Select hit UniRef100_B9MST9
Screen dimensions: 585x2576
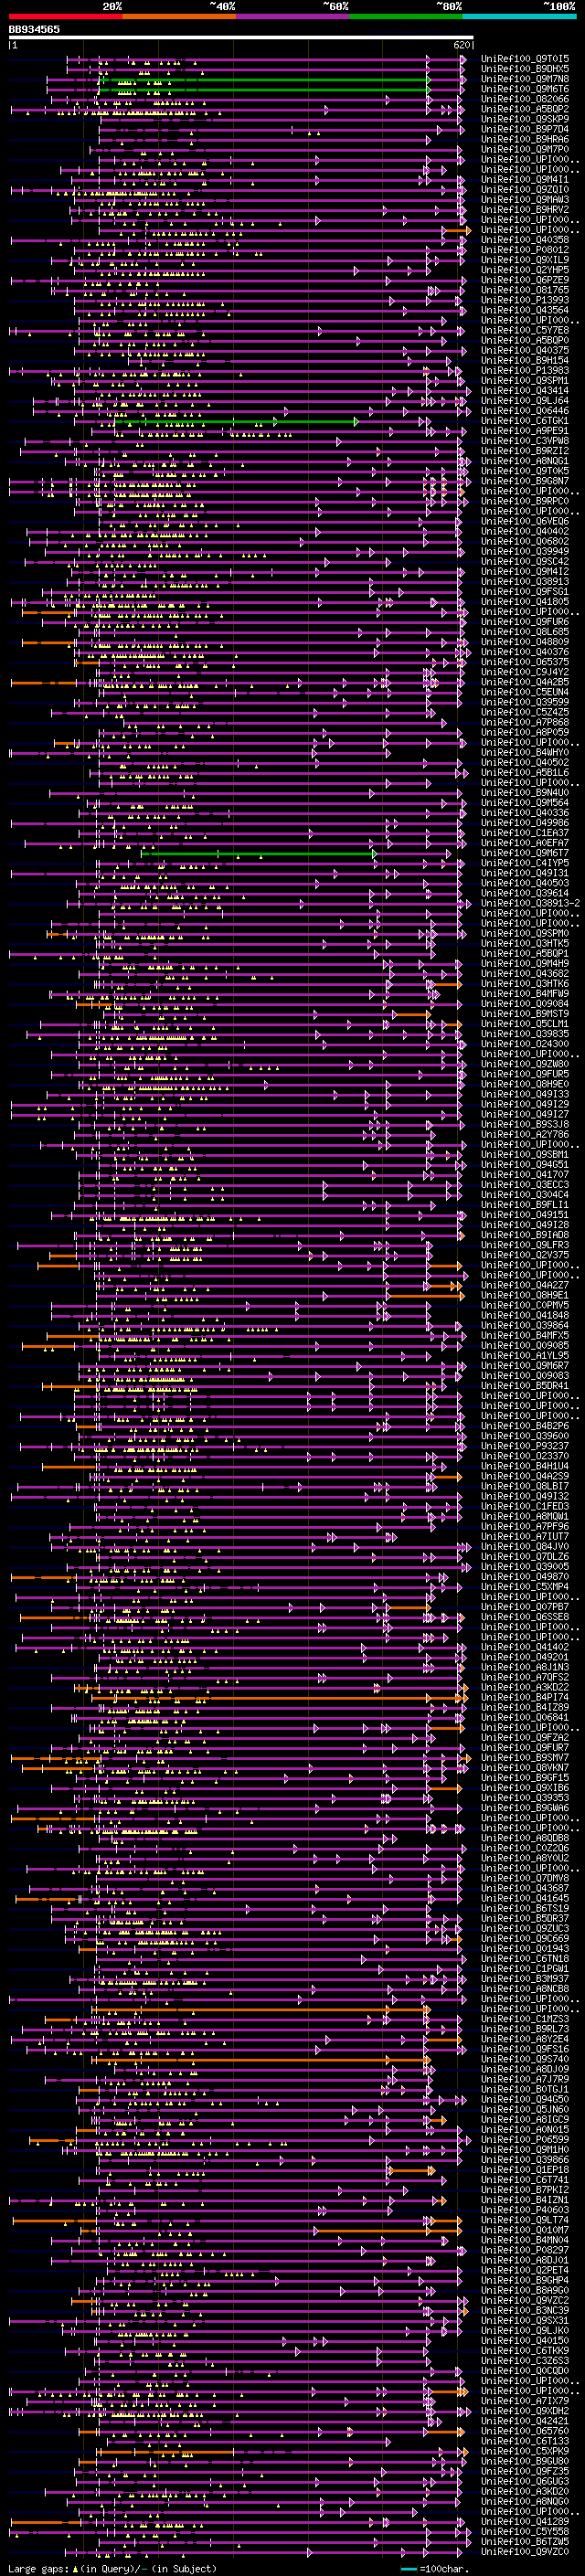pos(525,1014)
